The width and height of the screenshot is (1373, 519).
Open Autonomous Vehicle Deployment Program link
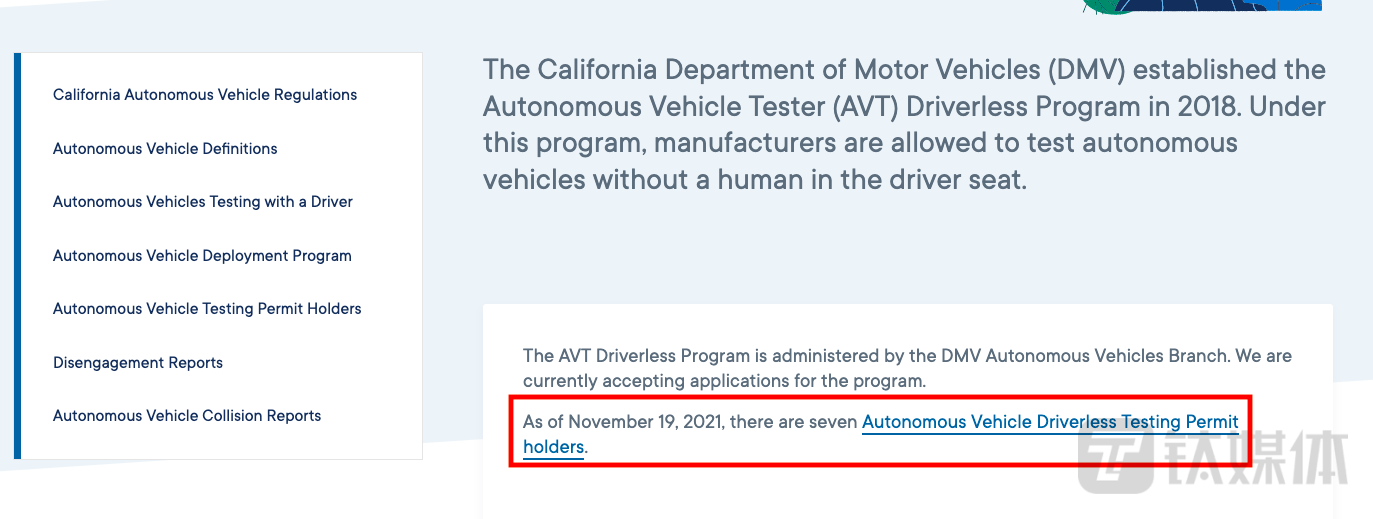coord(202,256)
